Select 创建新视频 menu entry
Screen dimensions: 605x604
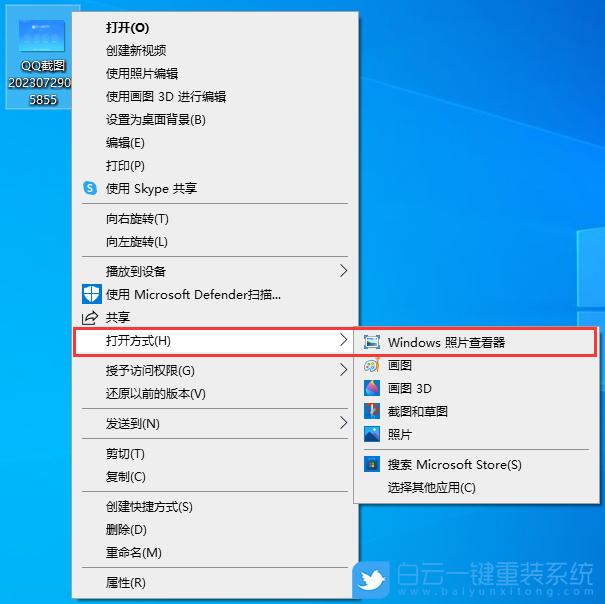(215, 51)
